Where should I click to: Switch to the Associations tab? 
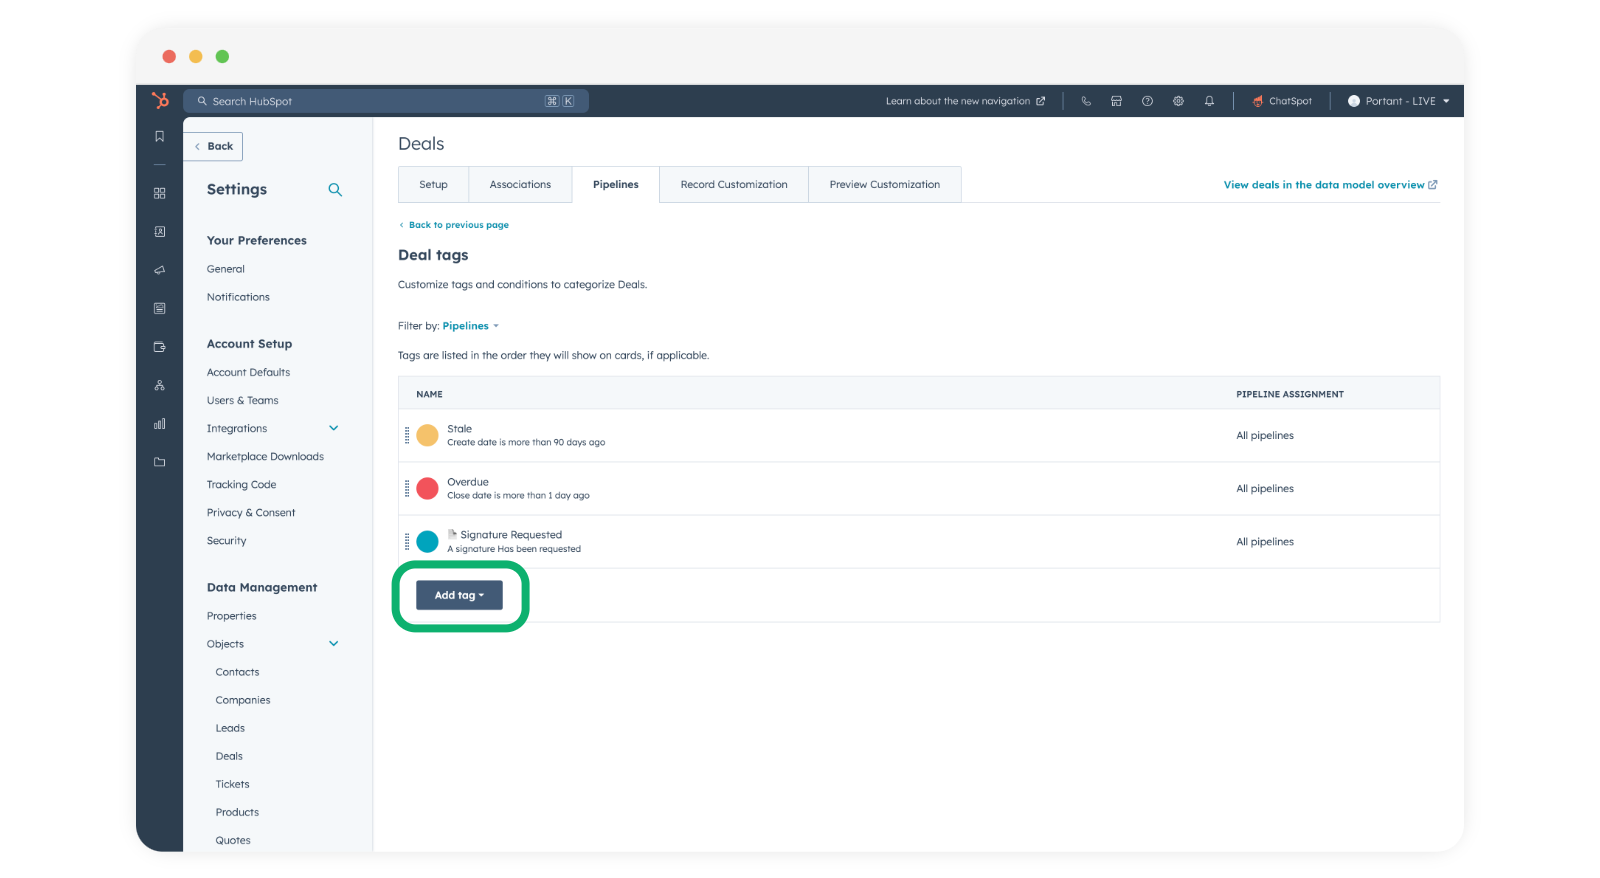click(x=520, y=185)
